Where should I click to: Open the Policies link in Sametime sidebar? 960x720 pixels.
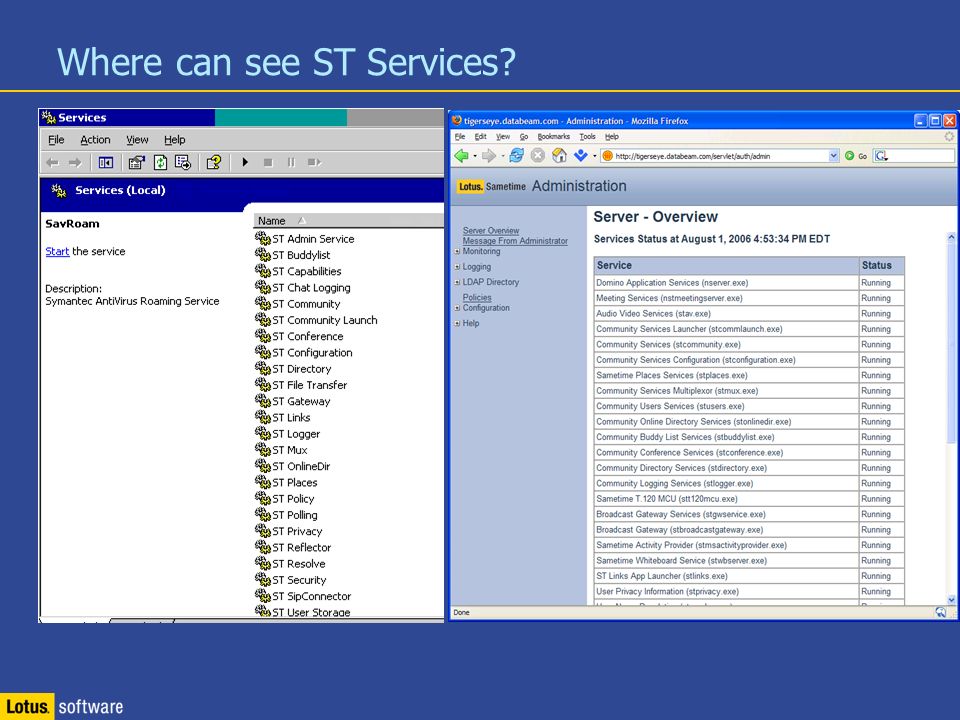[x=477, y=298]
